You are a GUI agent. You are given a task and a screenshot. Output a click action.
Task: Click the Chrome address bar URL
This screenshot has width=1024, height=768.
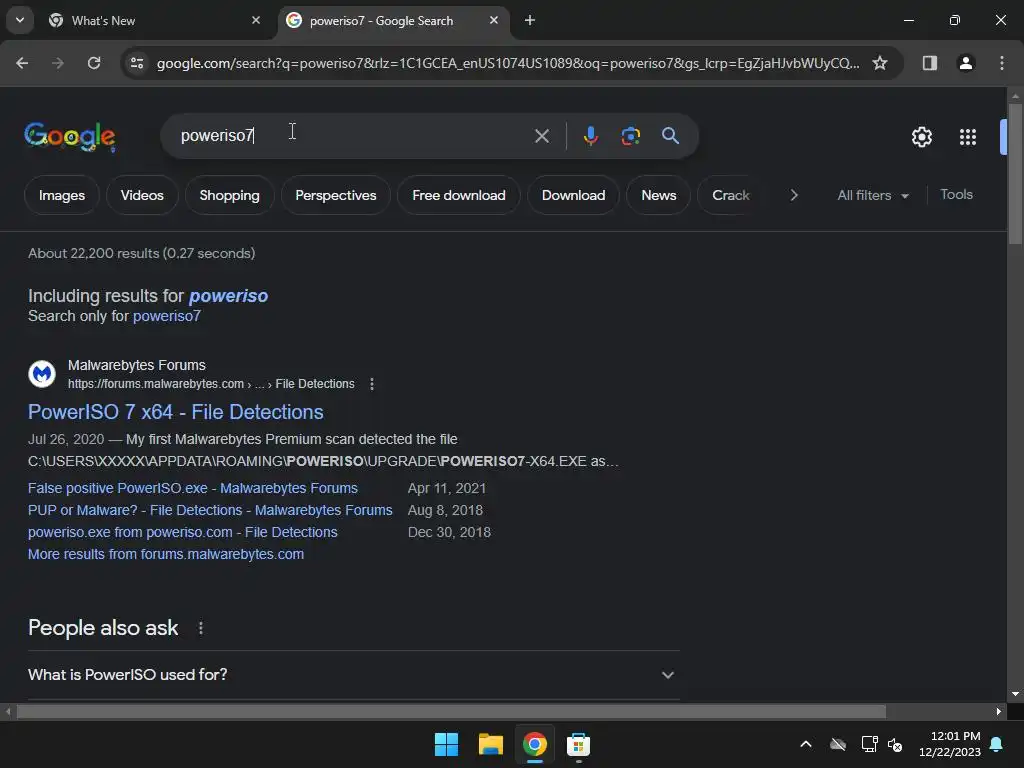[508, 63]
